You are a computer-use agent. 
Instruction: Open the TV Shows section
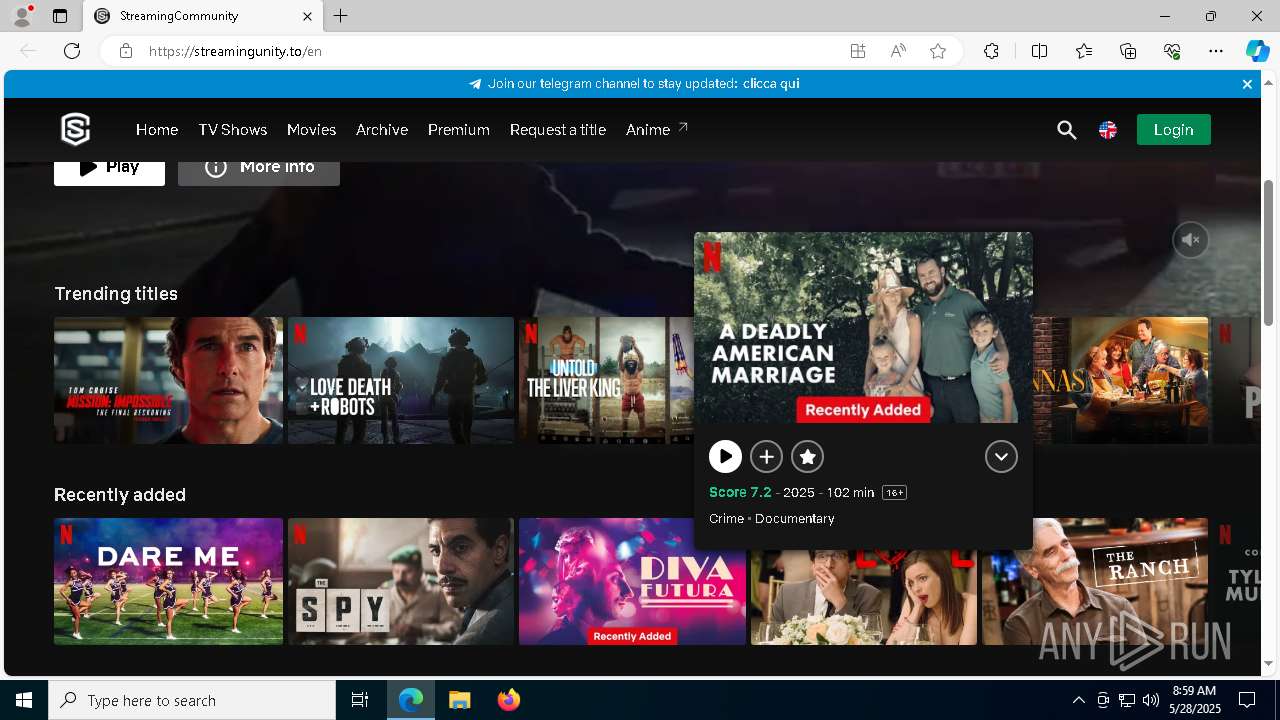(x=232, y=130)
